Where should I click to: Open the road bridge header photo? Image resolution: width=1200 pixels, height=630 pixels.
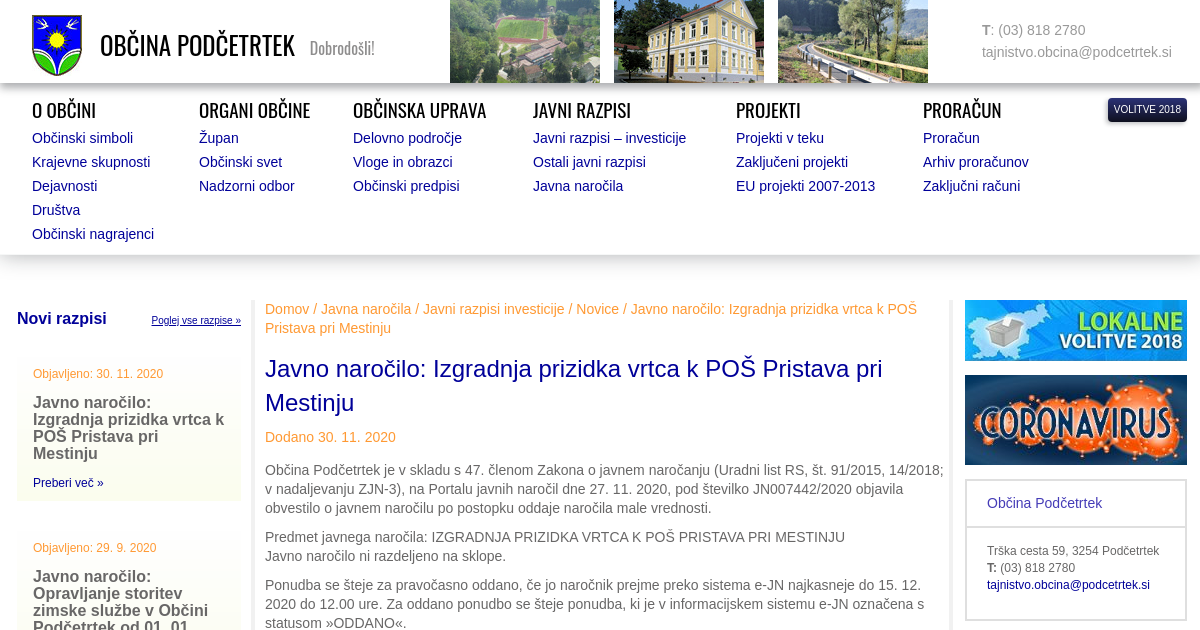point(852,41)
